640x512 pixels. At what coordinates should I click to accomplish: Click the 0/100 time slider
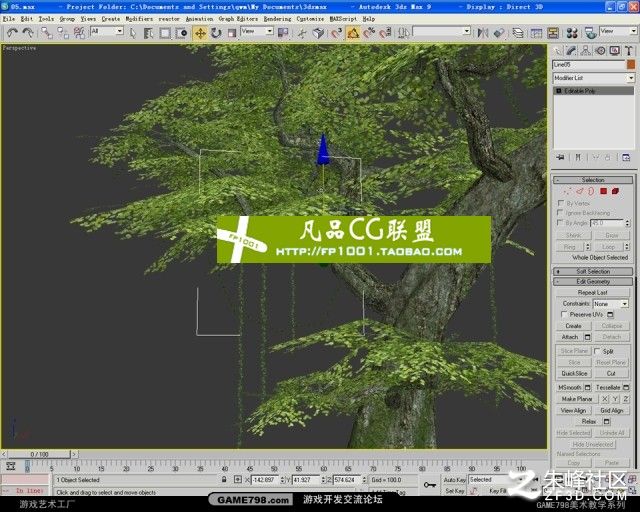pos(39,454)
